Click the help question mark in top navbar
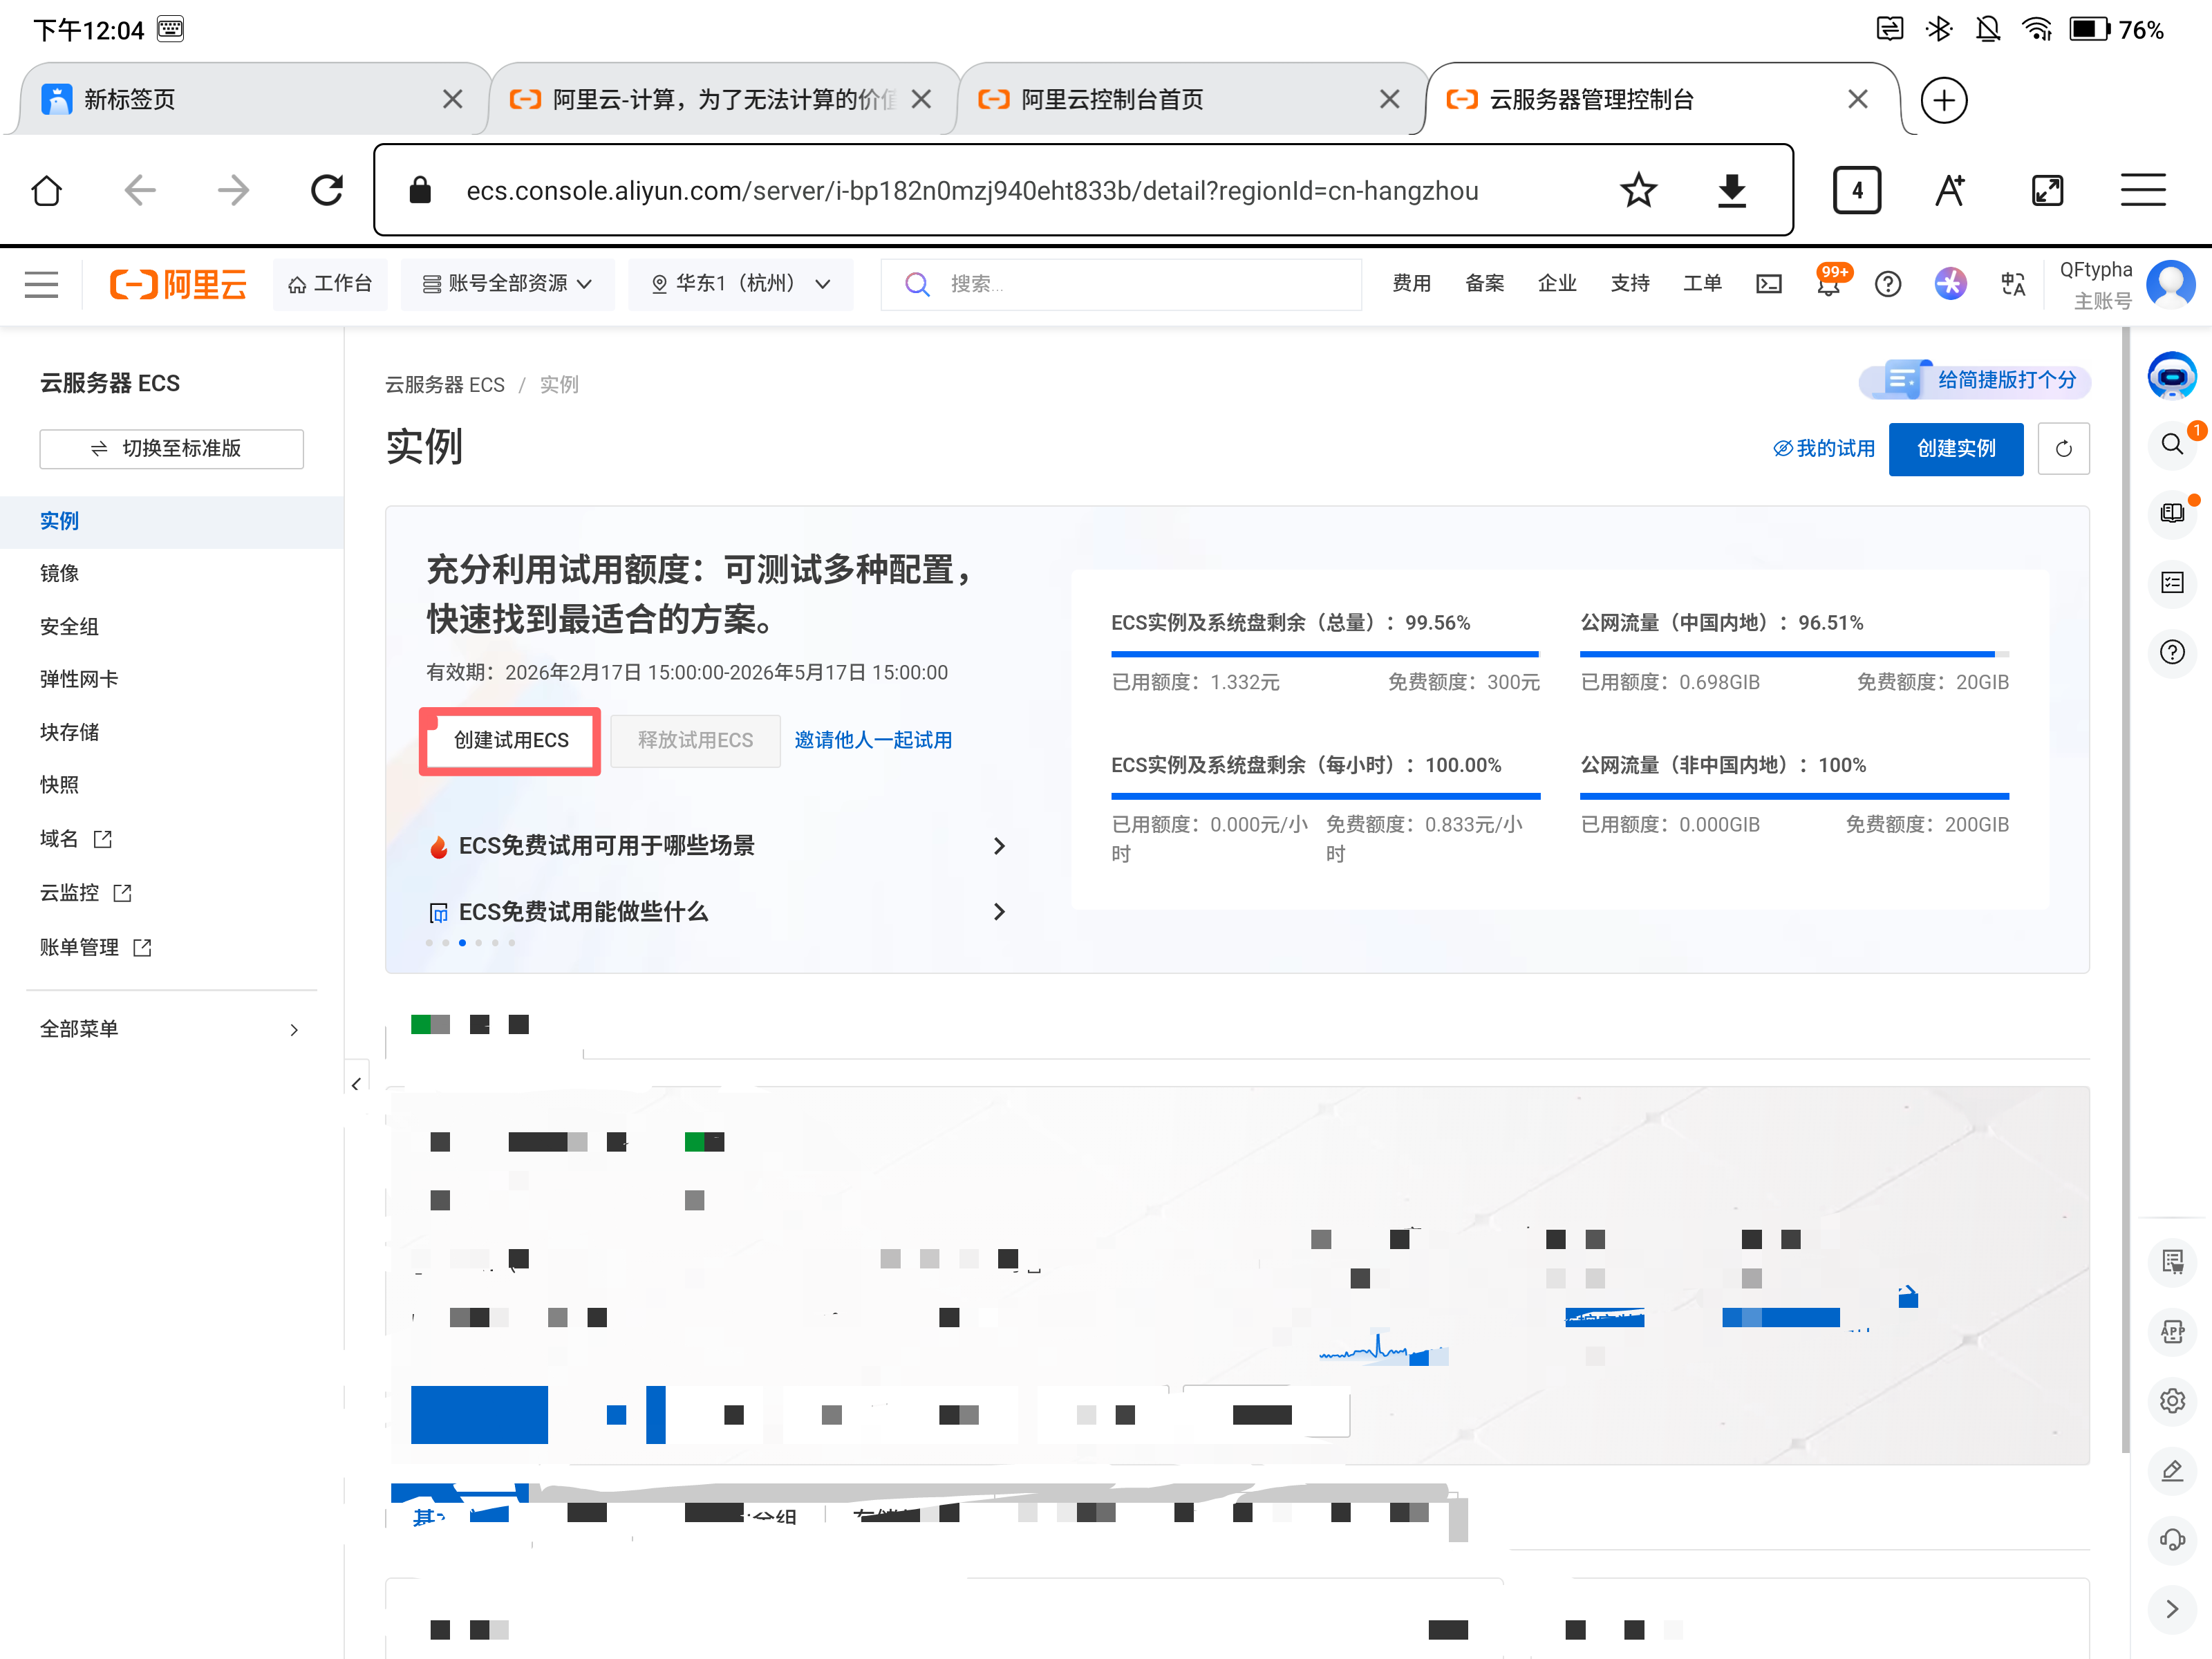This screenshot has width=2212, height=1659. coord(1887,284)
